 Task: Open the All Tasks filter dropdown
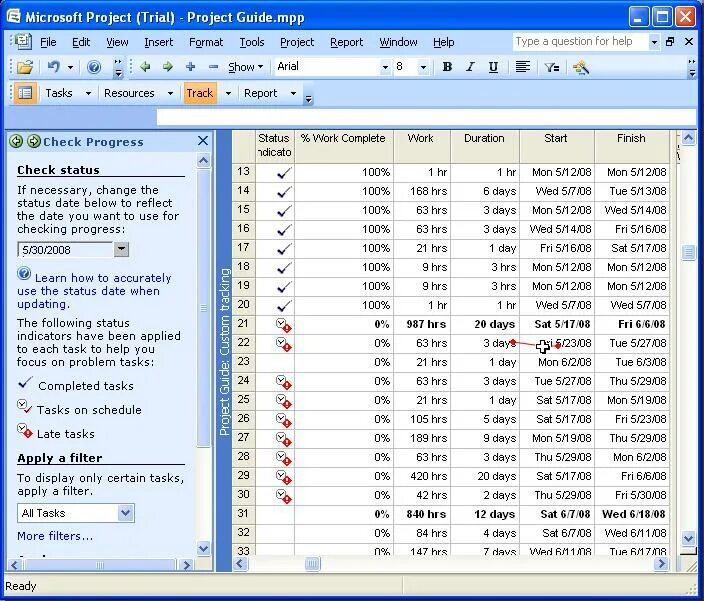pos(126,513)
